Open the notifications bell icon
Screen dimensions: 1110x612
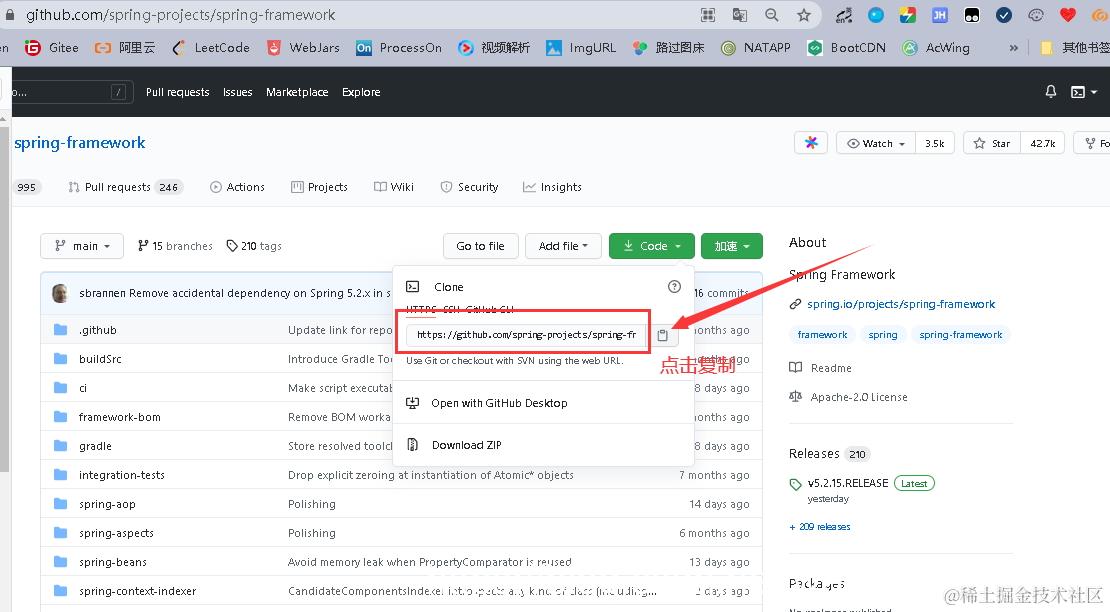1051,91
